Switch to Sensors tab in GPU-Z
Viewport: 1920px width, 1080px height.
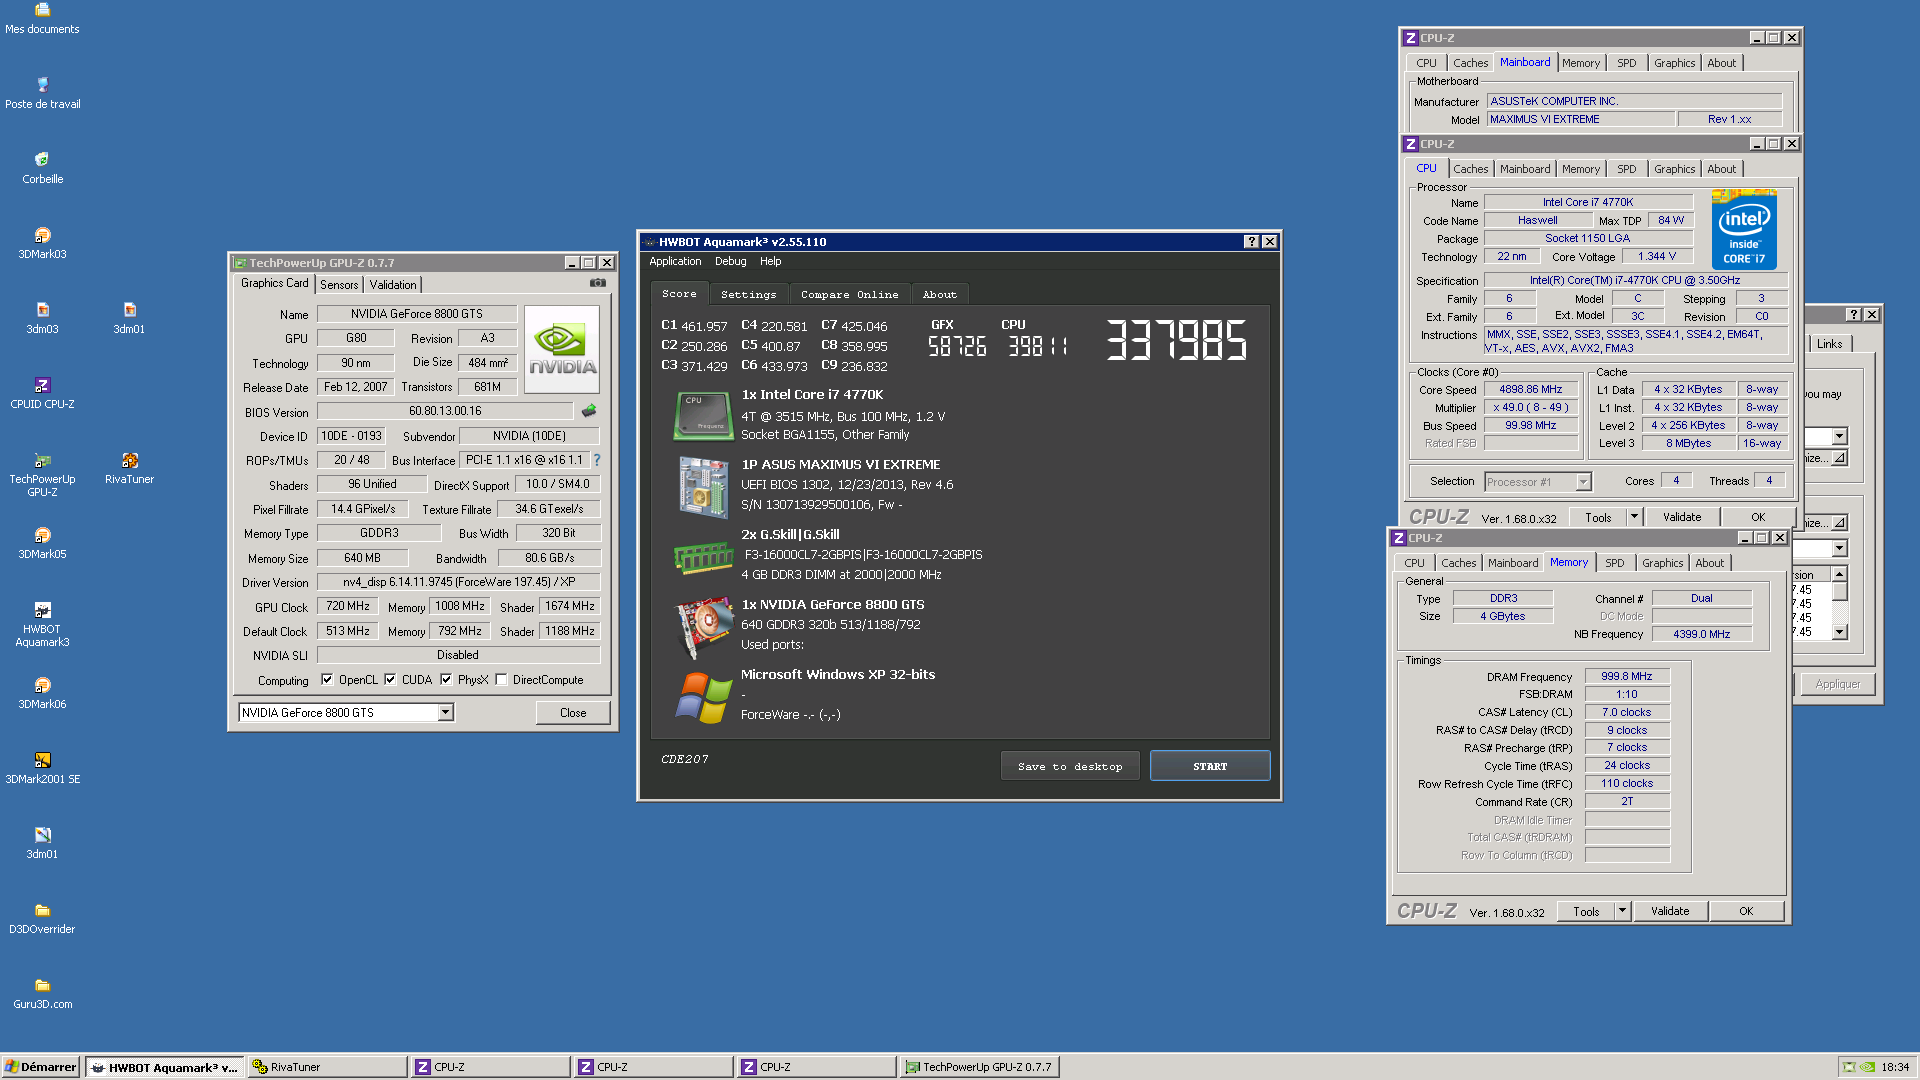(339, 285)
